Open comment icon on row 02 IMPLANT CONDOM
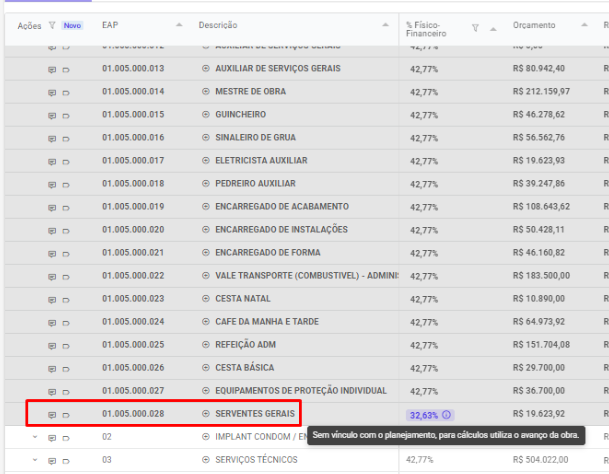This screenshot has width=609, height=474. point(52,438)
